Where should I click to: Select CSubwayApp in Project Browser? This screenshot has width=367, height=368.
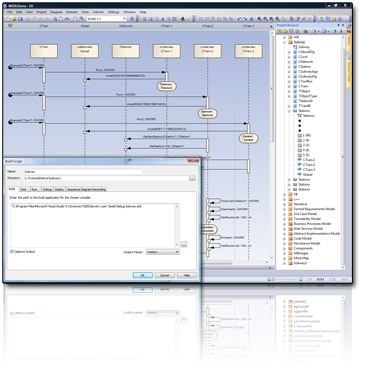308,72
